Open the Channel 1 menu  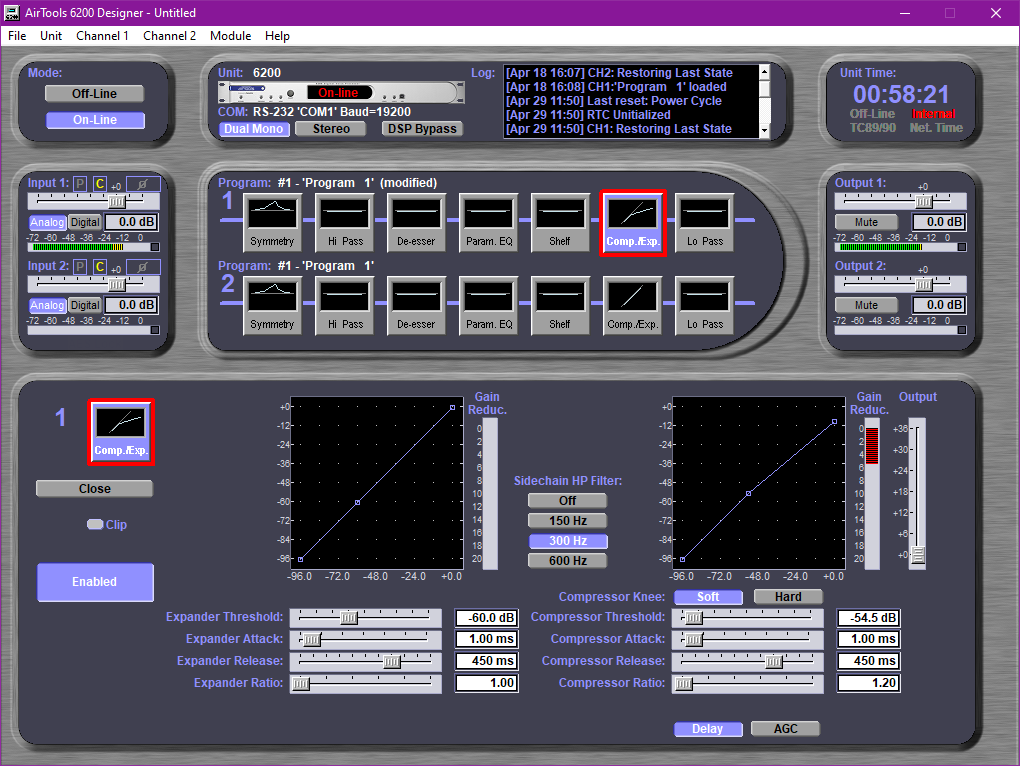102,36
